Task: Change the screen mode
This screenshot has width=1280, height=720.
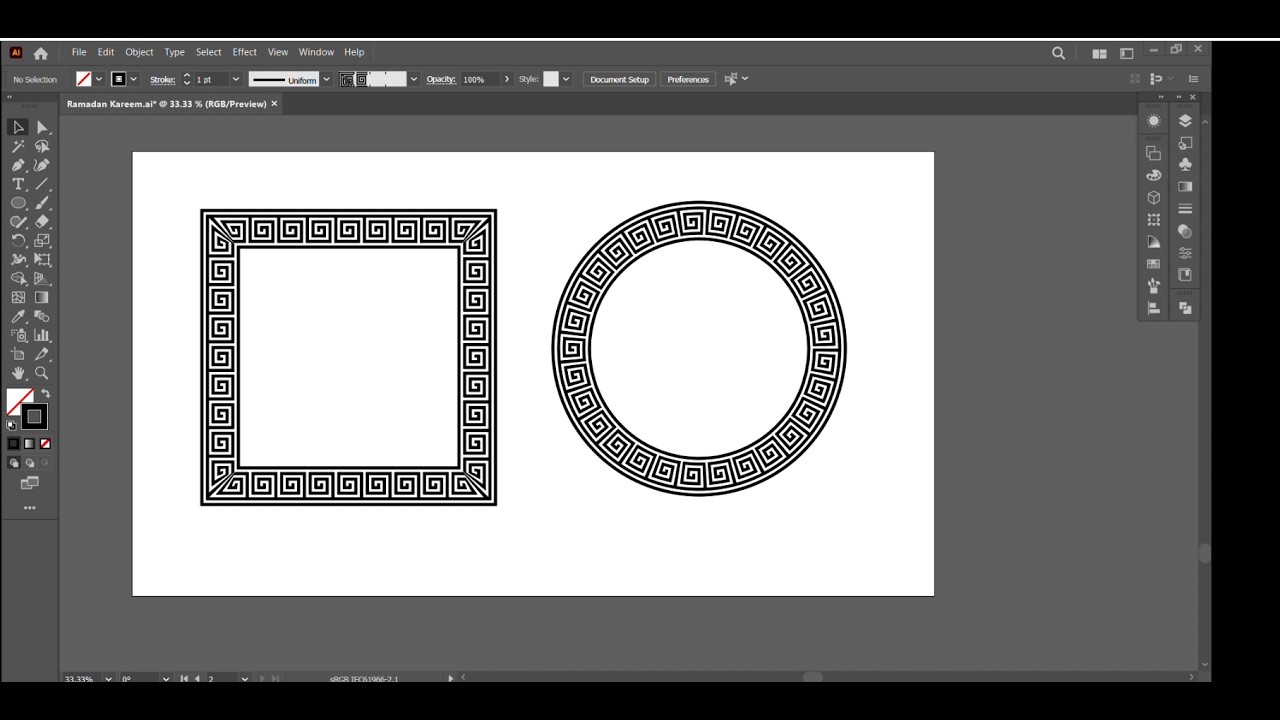Action: click(x=30, y=483)
